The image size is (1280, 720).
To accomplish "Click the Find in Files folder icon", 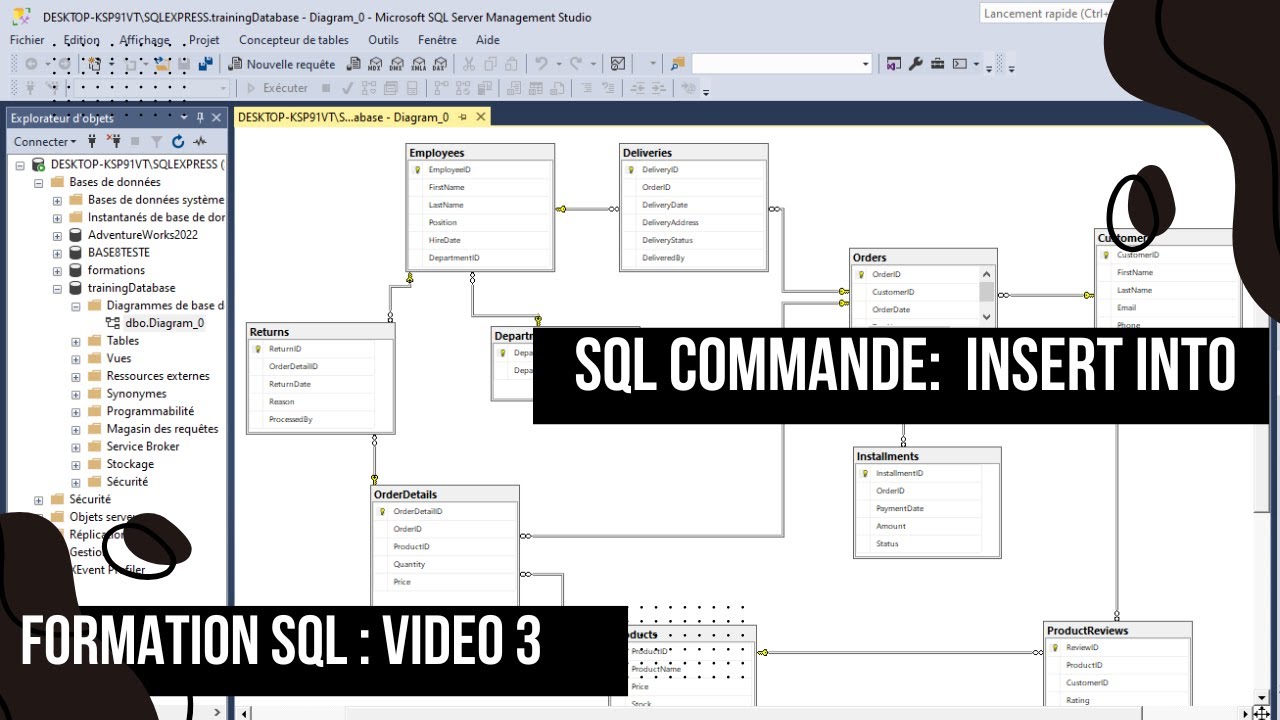I will 678,64.
